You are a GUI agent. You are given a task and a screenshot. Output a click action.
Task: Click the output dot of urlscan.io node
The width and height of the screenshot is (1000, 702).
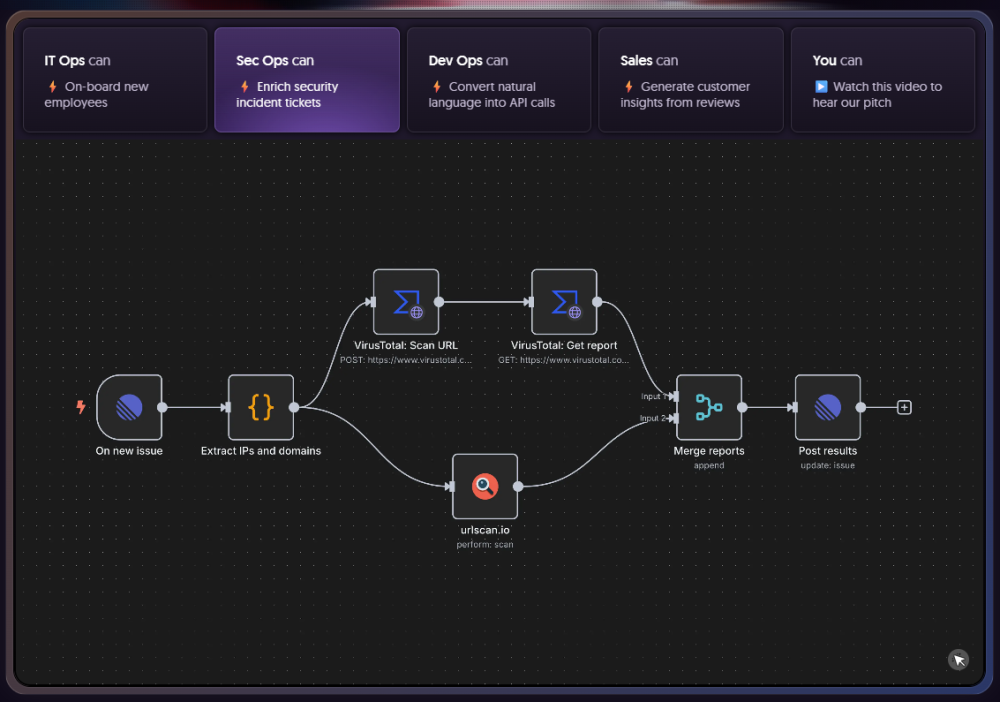518,486
